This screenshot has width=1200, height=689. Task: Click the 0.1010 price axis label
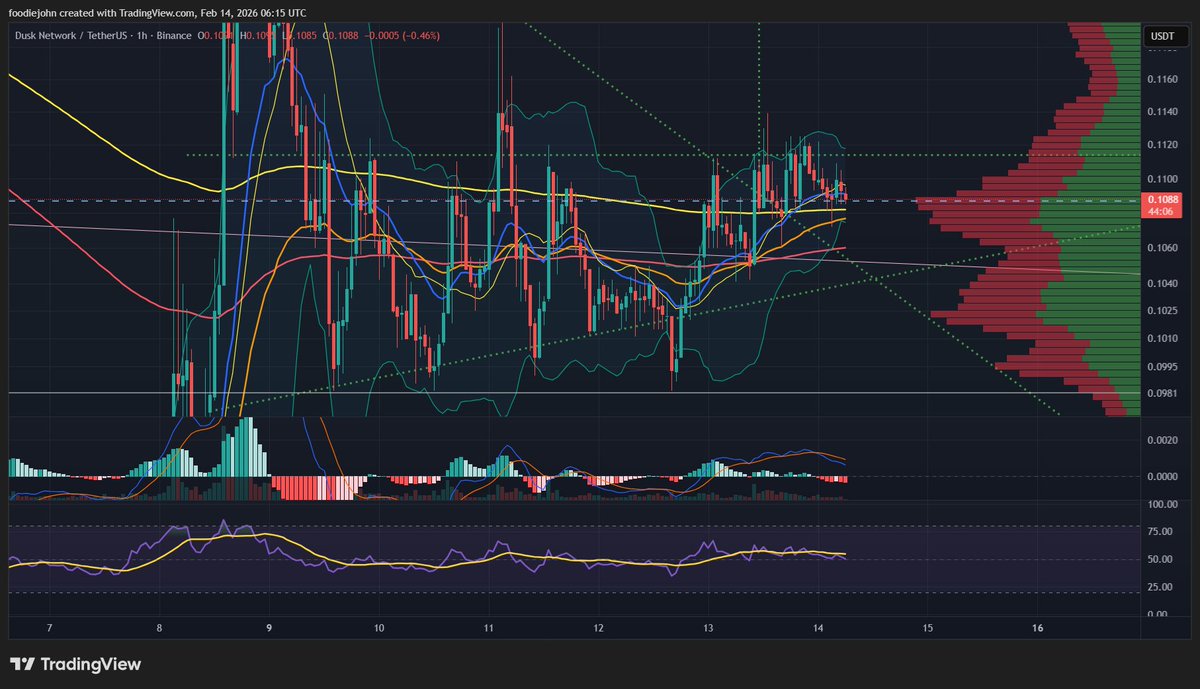pyautogui.click(x=1162, y=339)
